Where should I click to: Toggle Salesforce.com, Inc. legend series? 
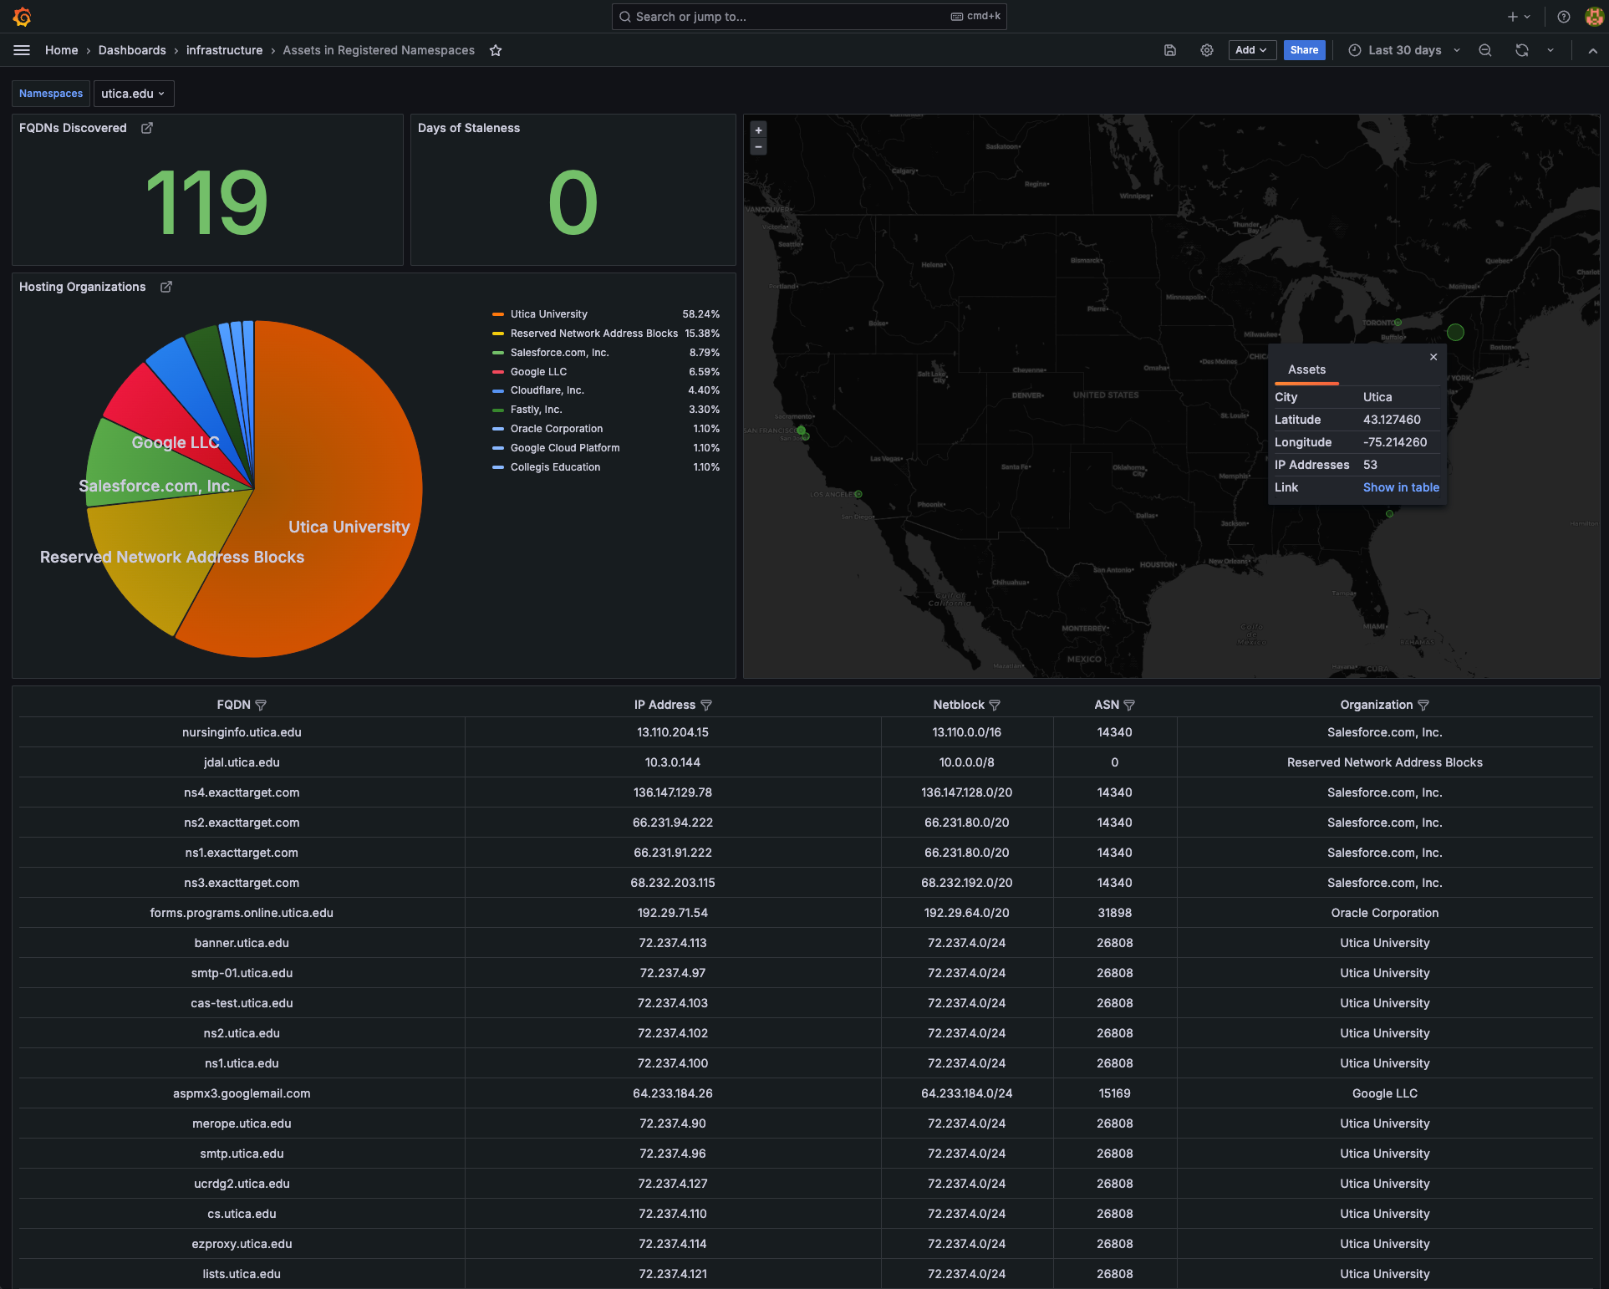[559, 353]
